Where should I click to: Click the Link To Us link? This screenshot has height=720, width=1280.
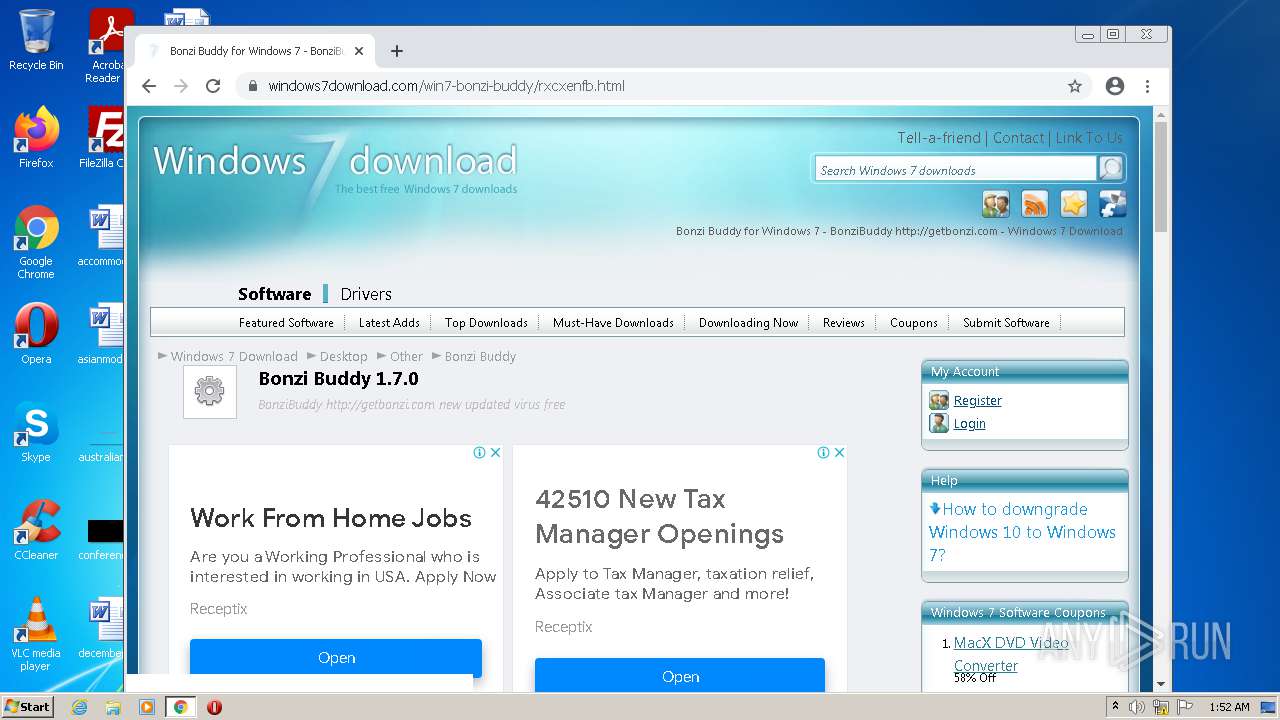(1089, 138)
